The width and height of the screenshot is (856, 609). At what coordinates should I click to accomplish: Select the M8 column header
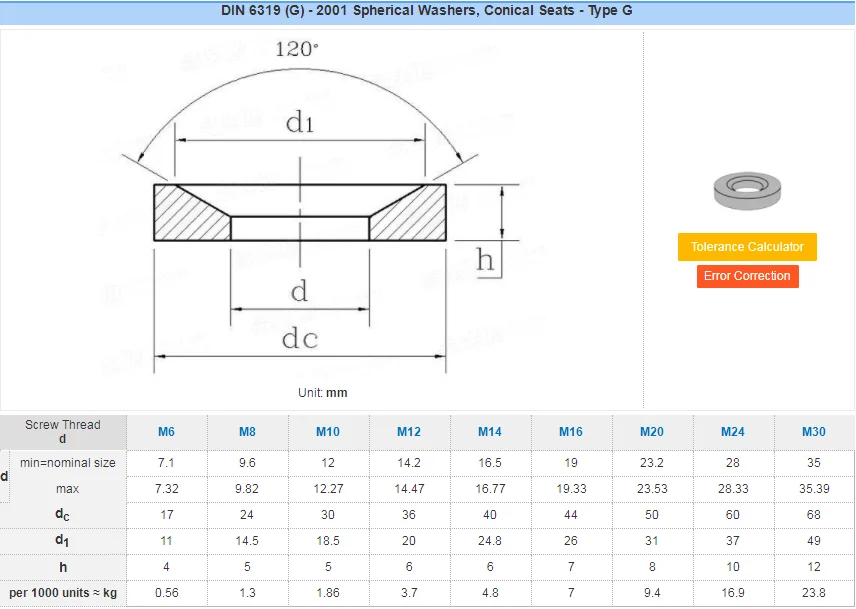click(x=246, y=432)
